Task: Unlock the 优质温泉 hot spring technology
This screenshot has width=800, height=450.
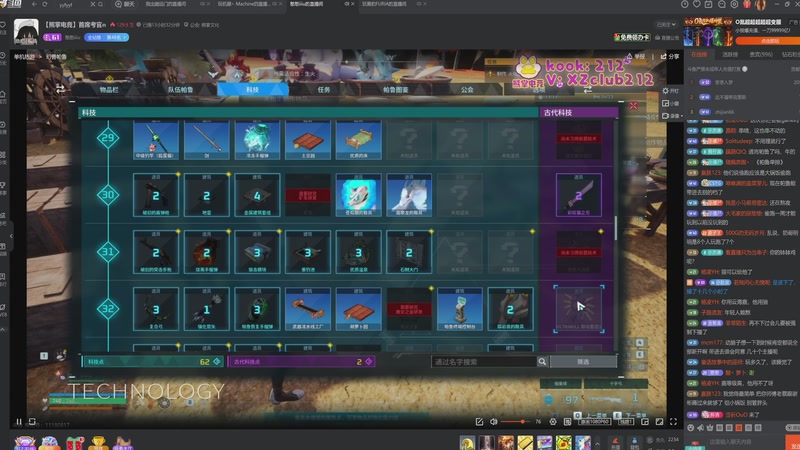Action: [358, 252]
